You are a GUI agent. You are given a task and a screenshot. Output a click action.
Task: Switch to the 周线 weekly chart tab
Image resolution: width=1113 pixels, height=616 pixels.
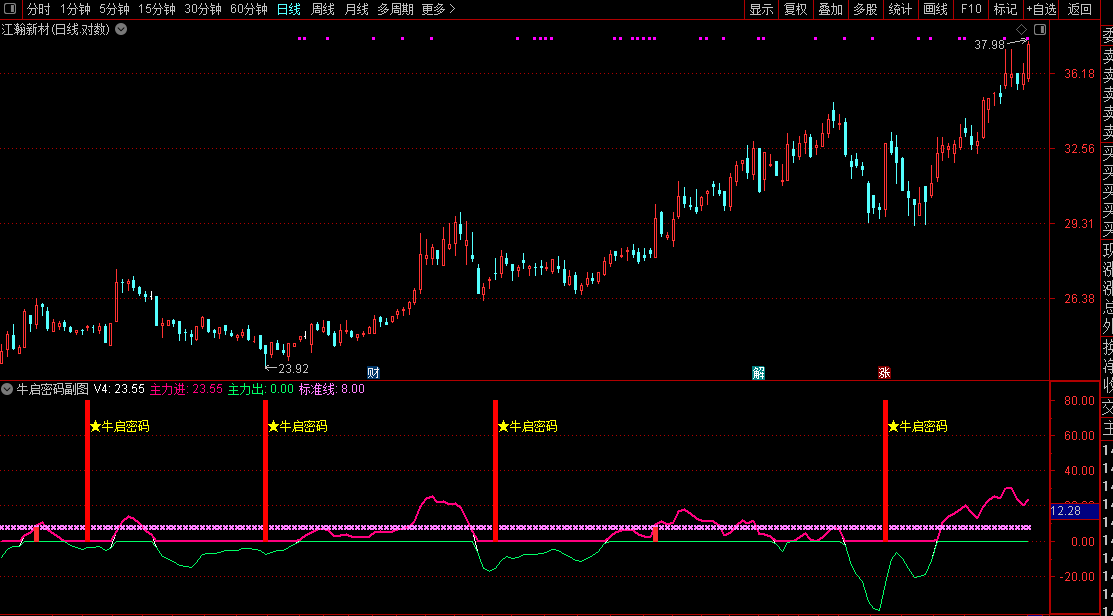322,9
